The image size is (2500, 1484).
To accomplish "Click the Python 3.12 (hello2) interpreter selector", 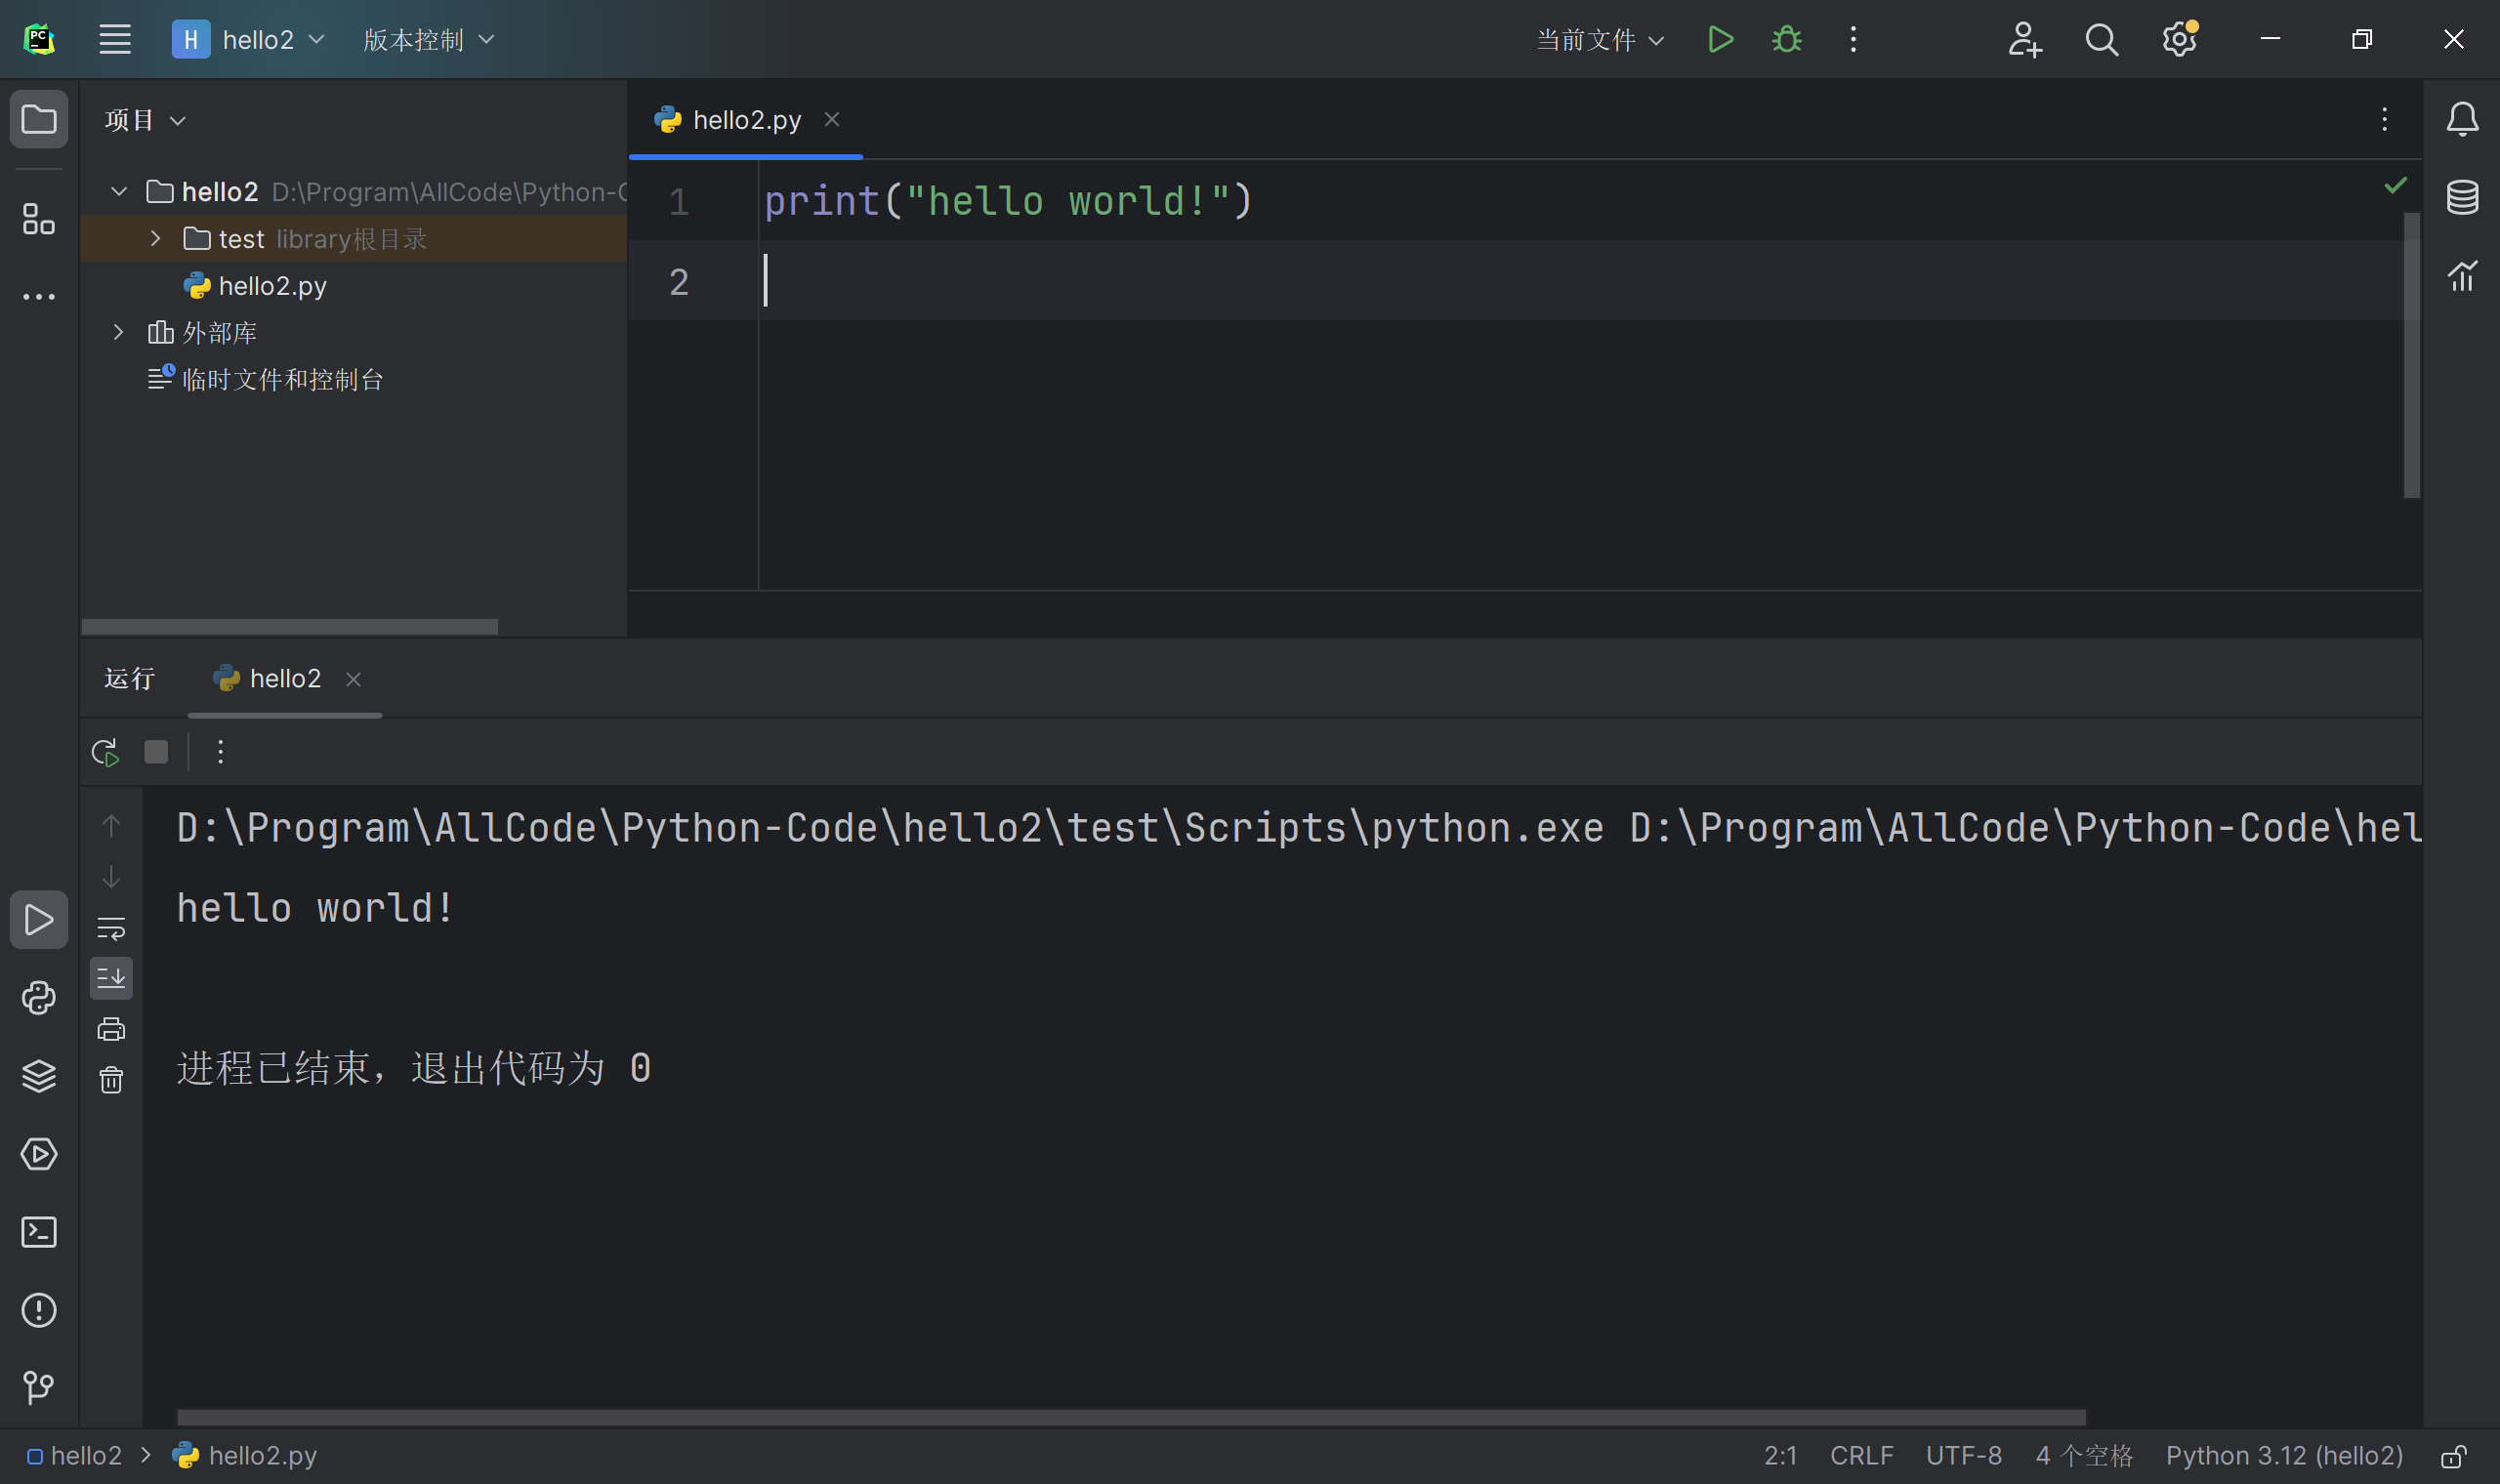I will [x=2284, y=1456].
